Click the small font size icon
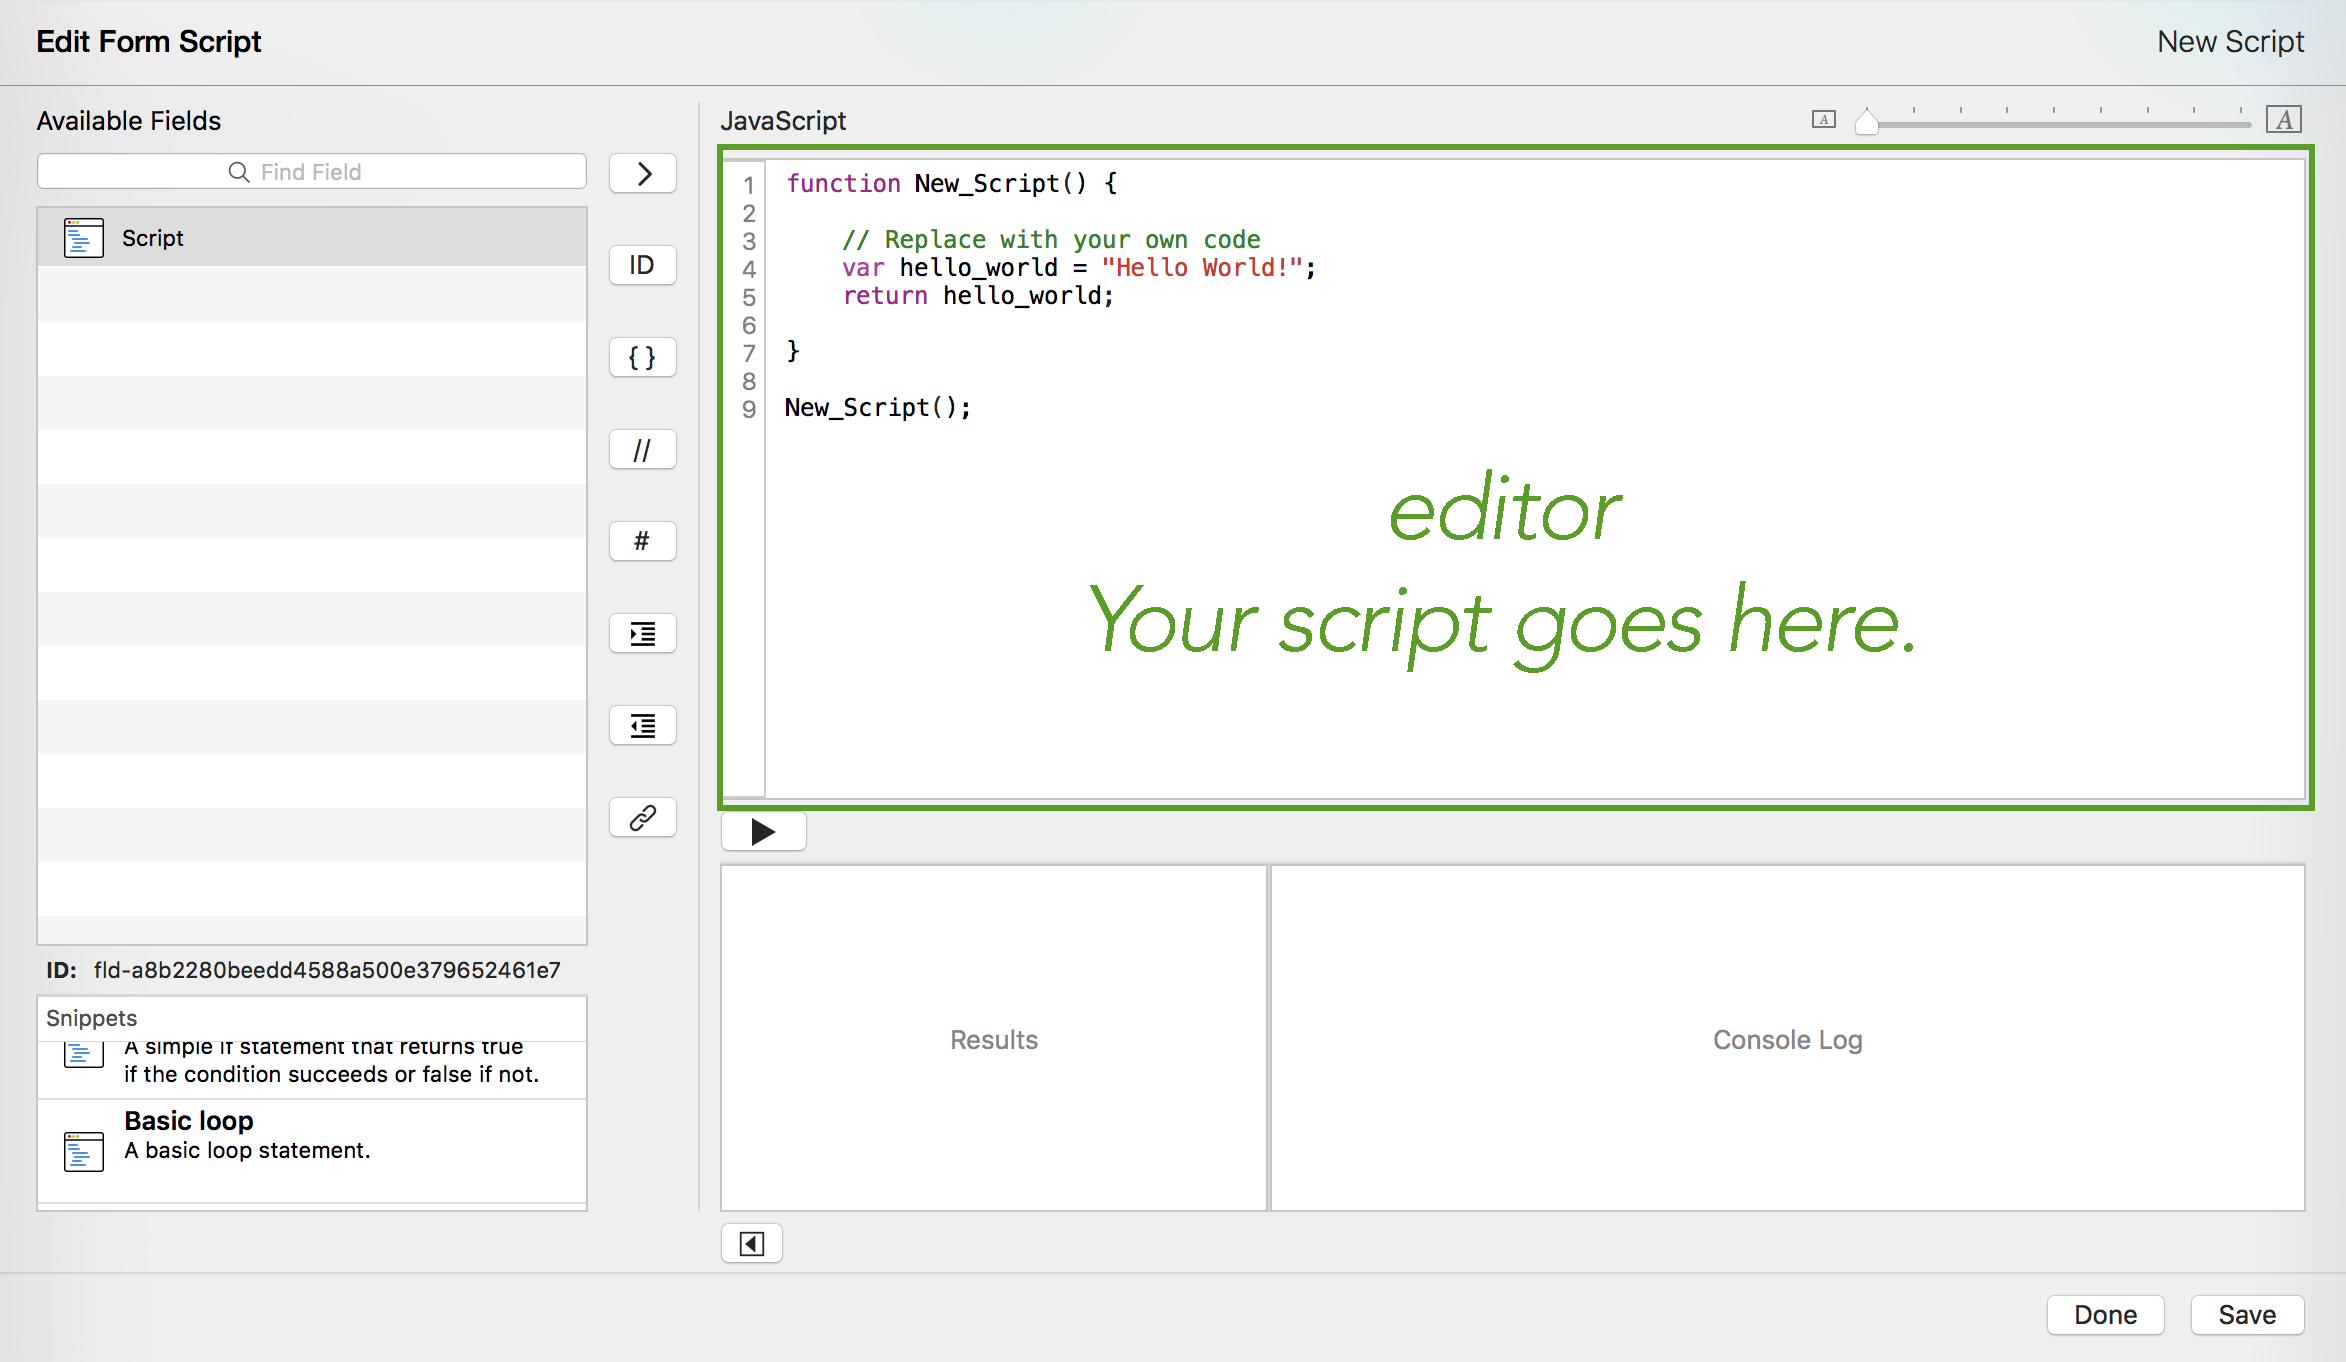2346x1362 pixels. coord(1823,120)
